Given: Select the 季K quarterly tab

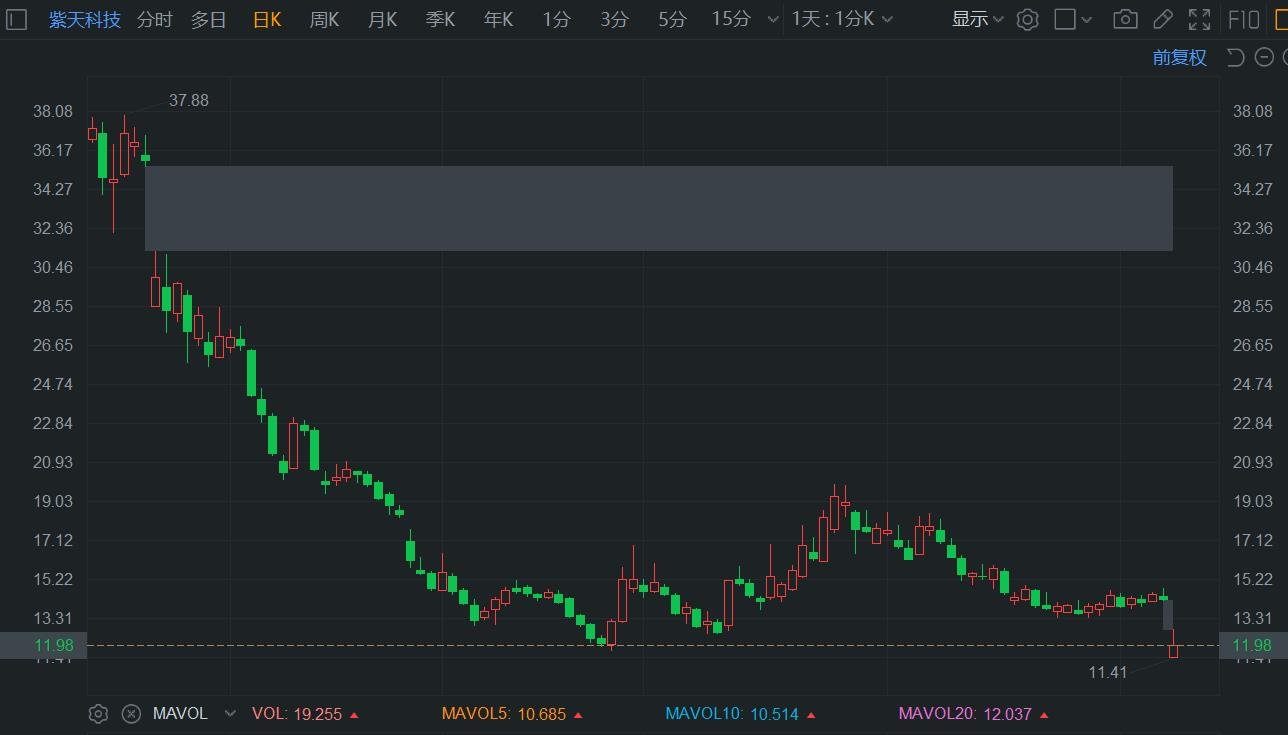Looking at the screenshot, I should pyautogui.click(x=440, y=19).
